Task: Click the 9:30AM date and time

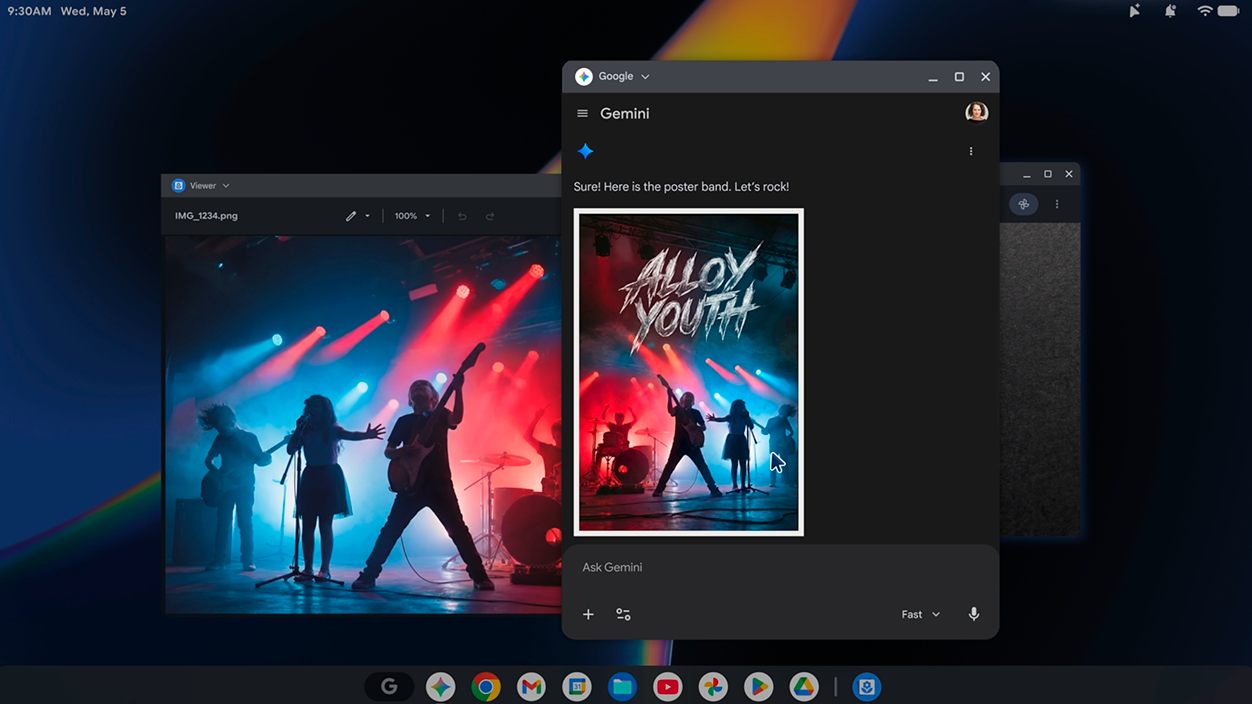Action: click(x=67, y=11)
